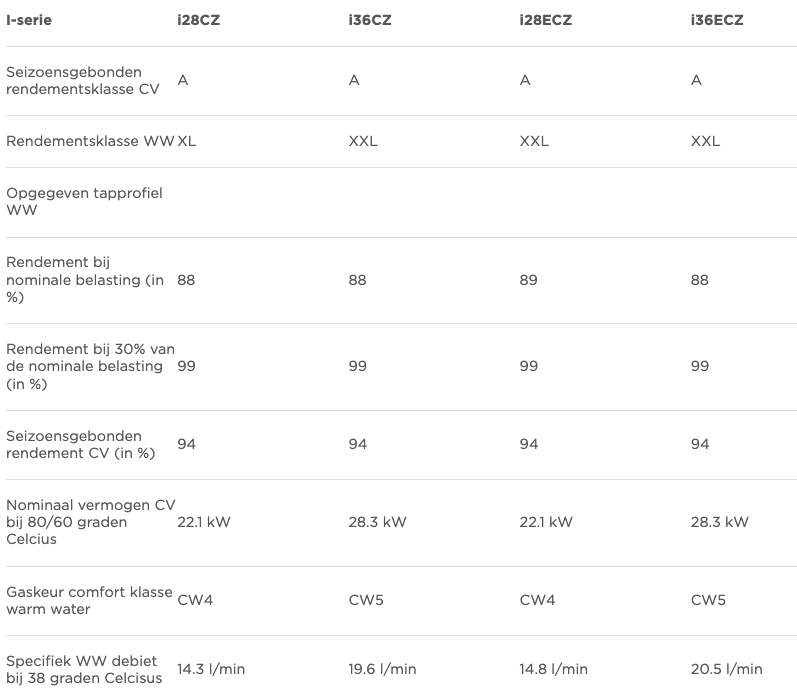
Task: Click the I-serie header cell
Action: point(29,20)
